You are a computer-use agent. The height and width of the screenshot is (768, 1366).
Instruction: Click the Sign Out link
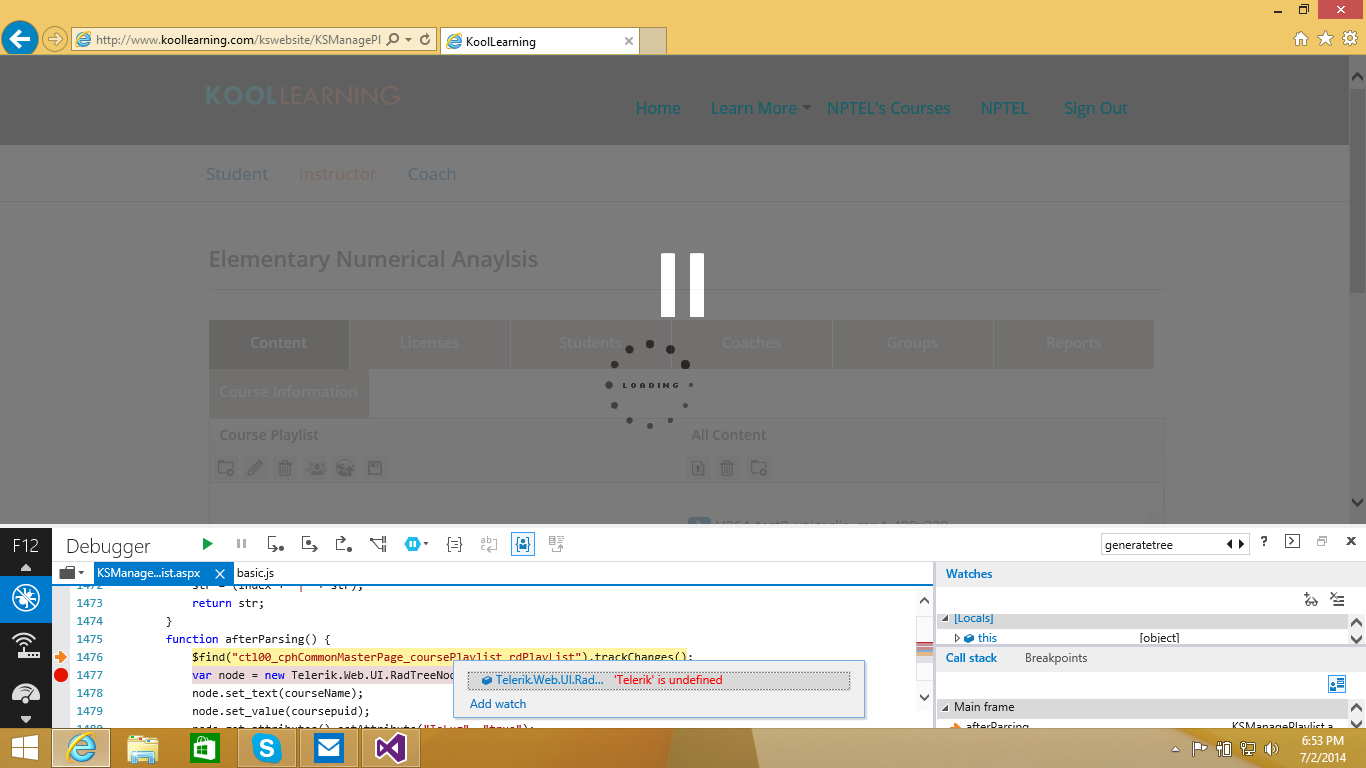(x=1096, y=108)
